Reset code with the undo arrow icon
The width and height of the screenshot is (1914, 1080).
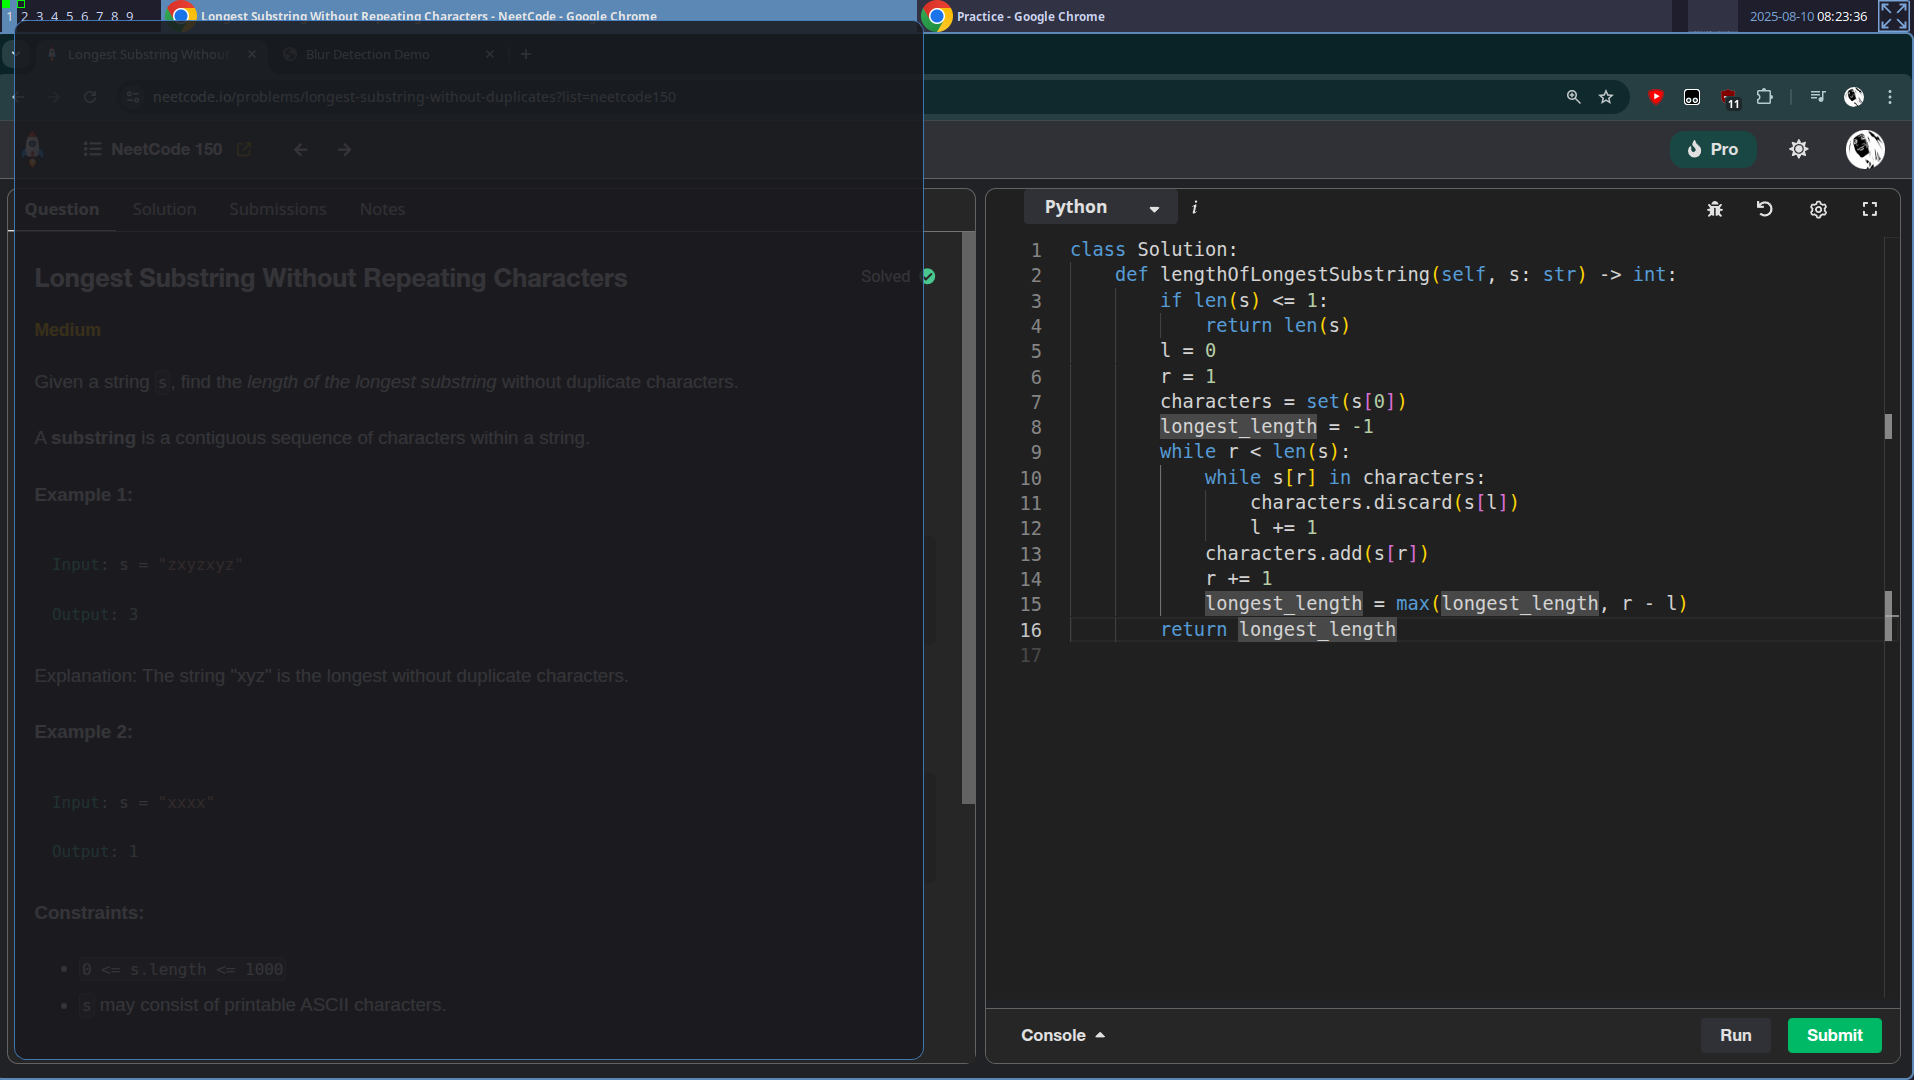click(x=1765, y=209)
